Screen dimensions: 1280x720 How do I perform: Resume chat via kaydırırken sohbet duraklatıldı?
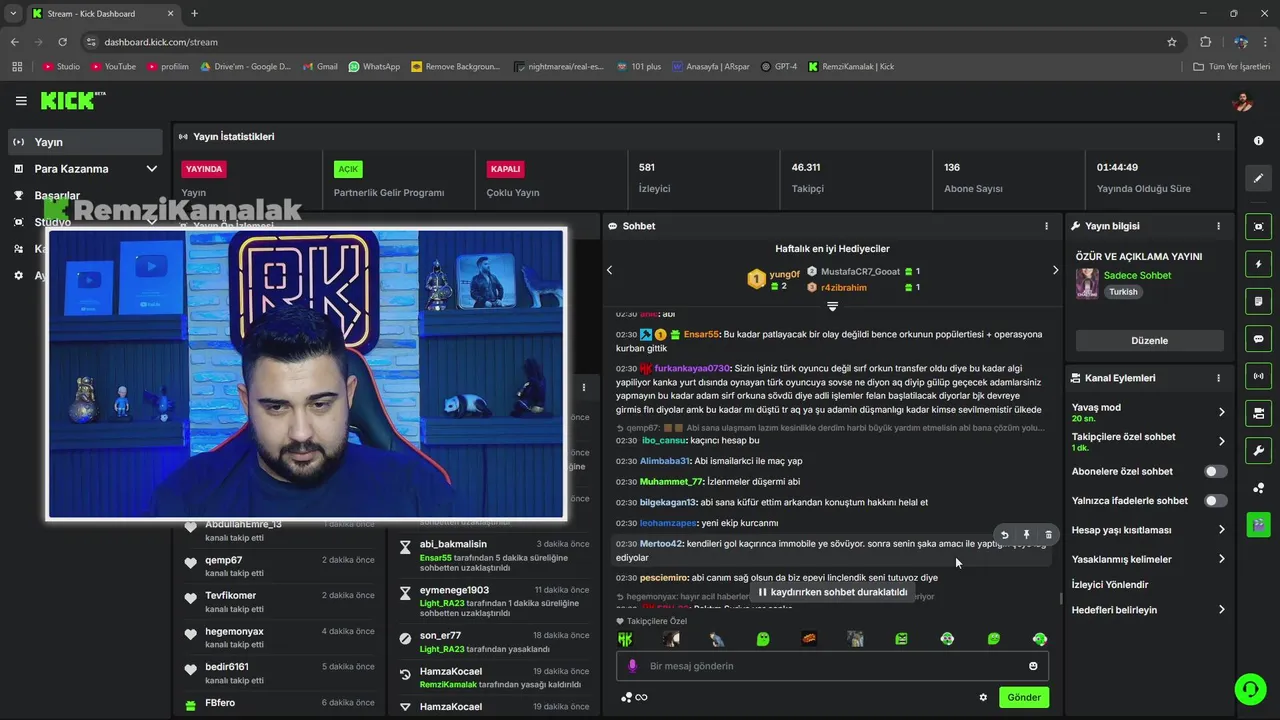pos(832,592)
